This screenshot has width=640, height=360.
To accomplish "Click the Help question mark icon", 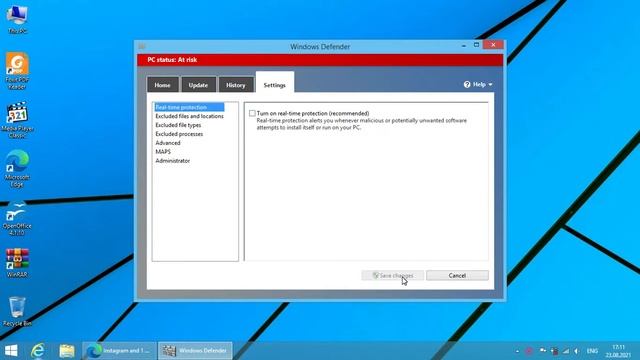I will (467, 84).
